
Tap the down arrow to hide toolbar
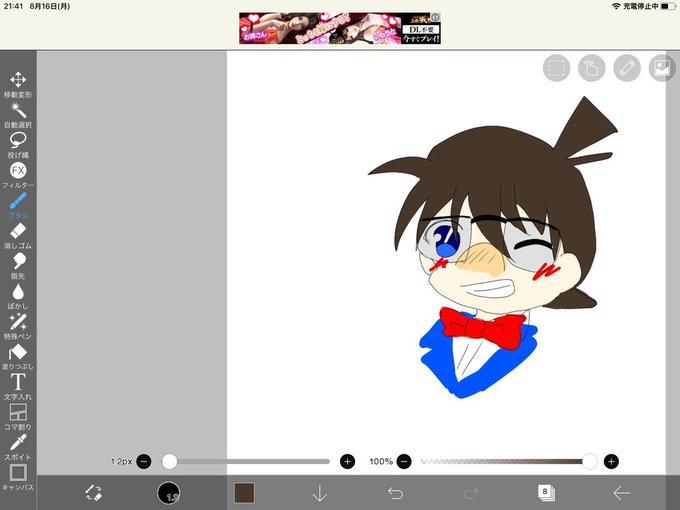[320, 493]
